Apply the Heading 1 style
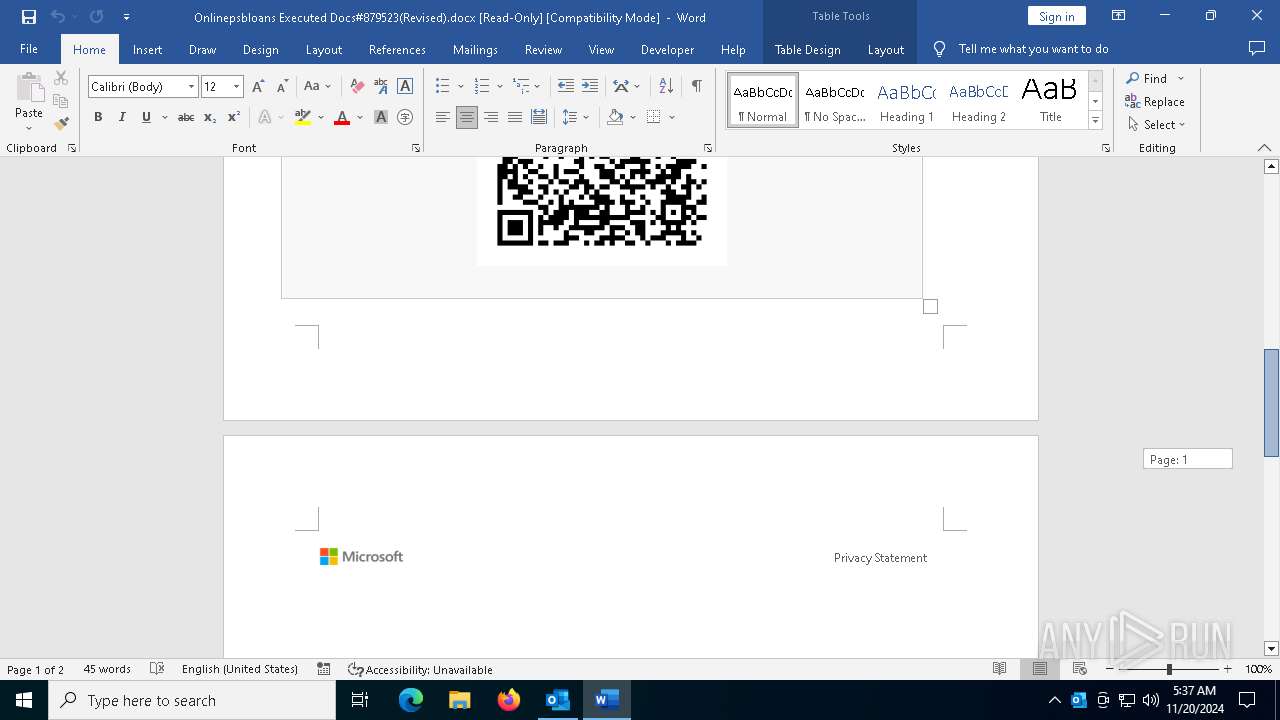The image size is (1280, 720). (907, 100)
